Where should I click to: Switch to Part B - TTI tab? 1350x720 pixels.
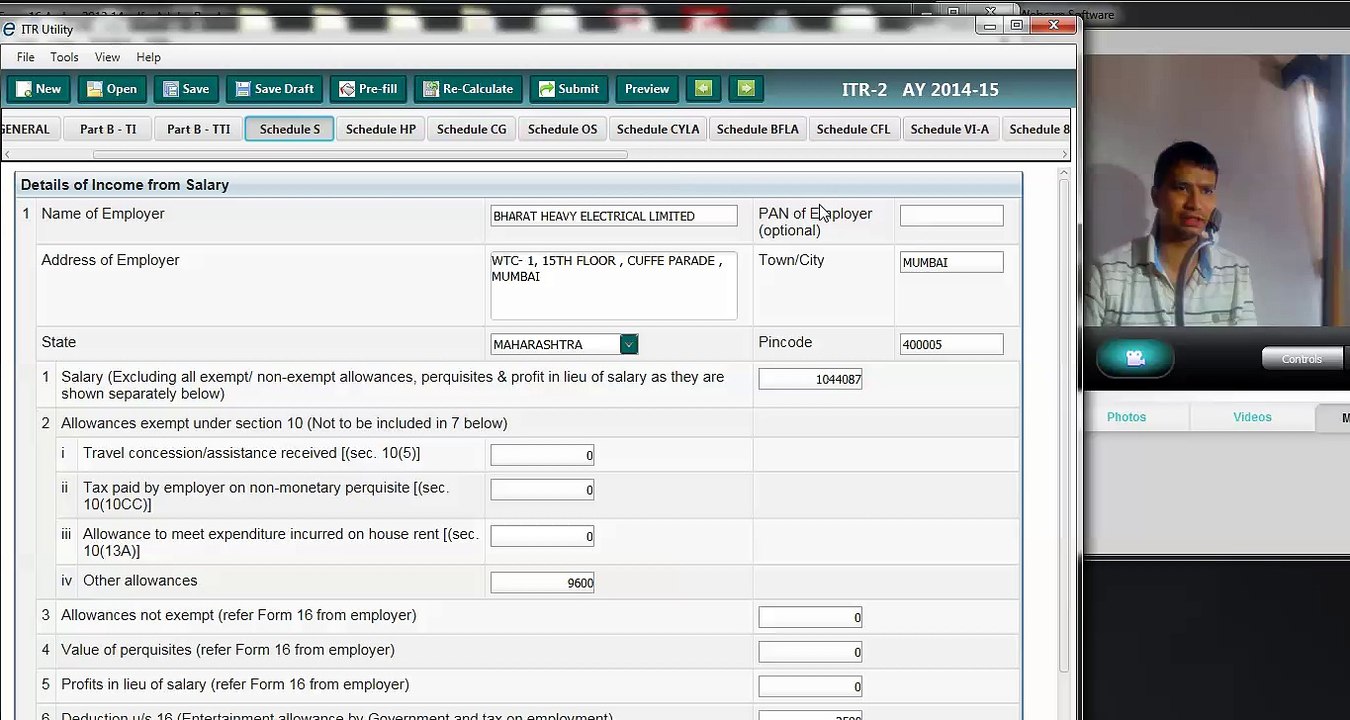(x=198, y=129)
